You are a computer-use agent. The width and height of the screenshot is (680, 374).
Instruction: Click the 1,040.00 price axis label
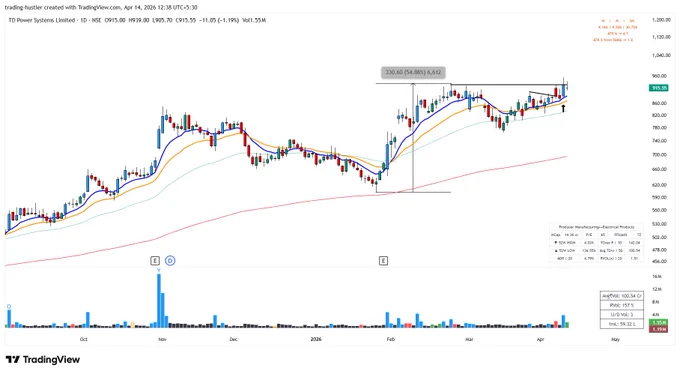pyautogui.click(x=661, y=55)
